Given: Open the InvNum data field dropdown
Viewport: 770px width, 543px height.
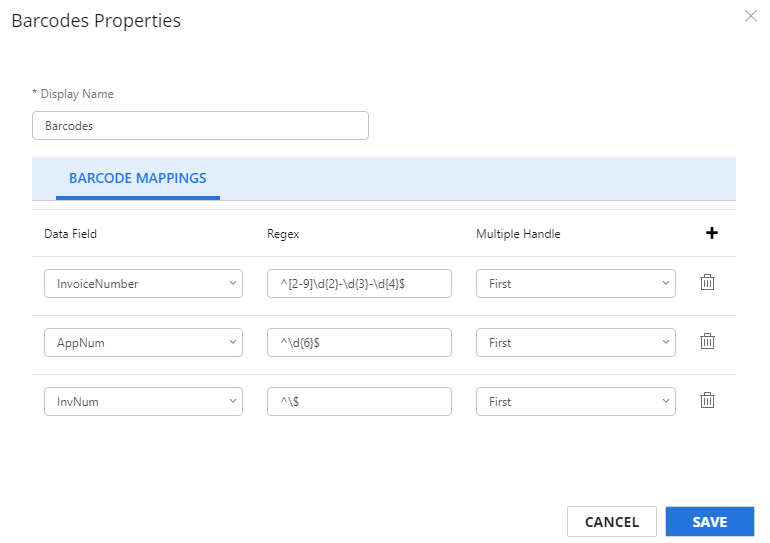Looking at the screenshot, I should tap(143, 401).
